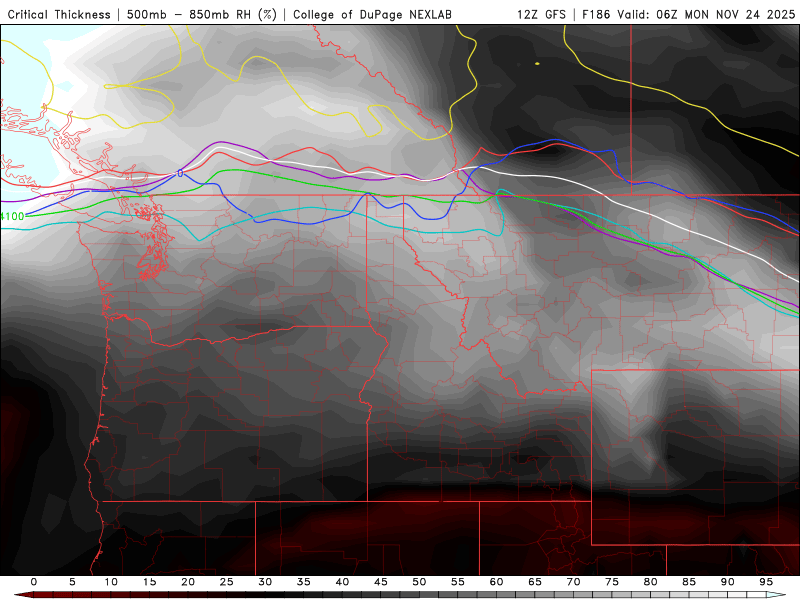Click the "500mb – 850mb RH (%)" label
800x600 pixels.
(202, 14)
